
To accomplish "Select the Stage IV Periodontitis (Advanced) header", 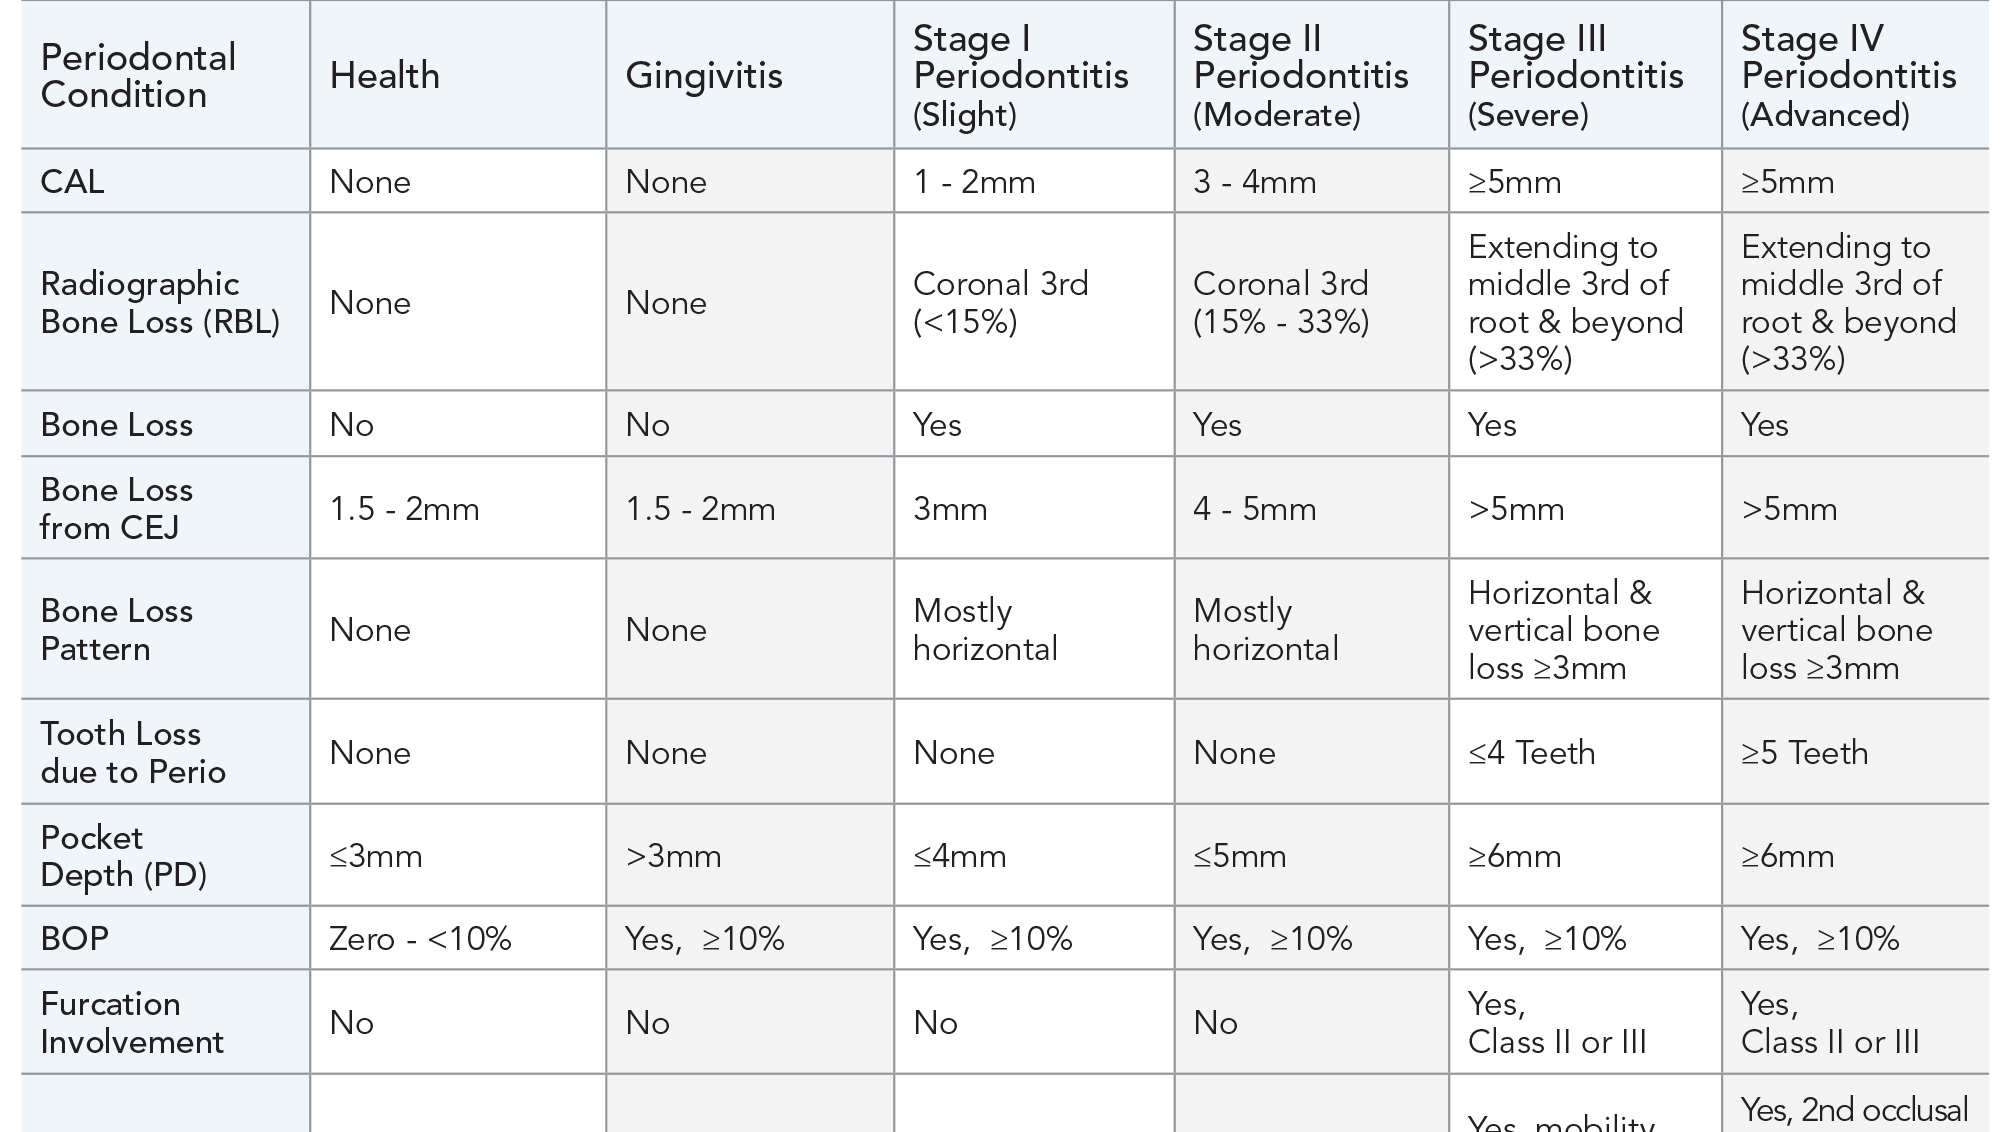I will point(1848,76).
